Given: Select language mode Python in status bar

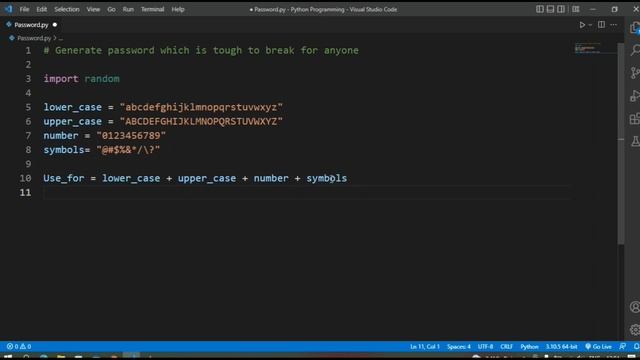Looking at the screenshot, I should (x=529, y=347).
